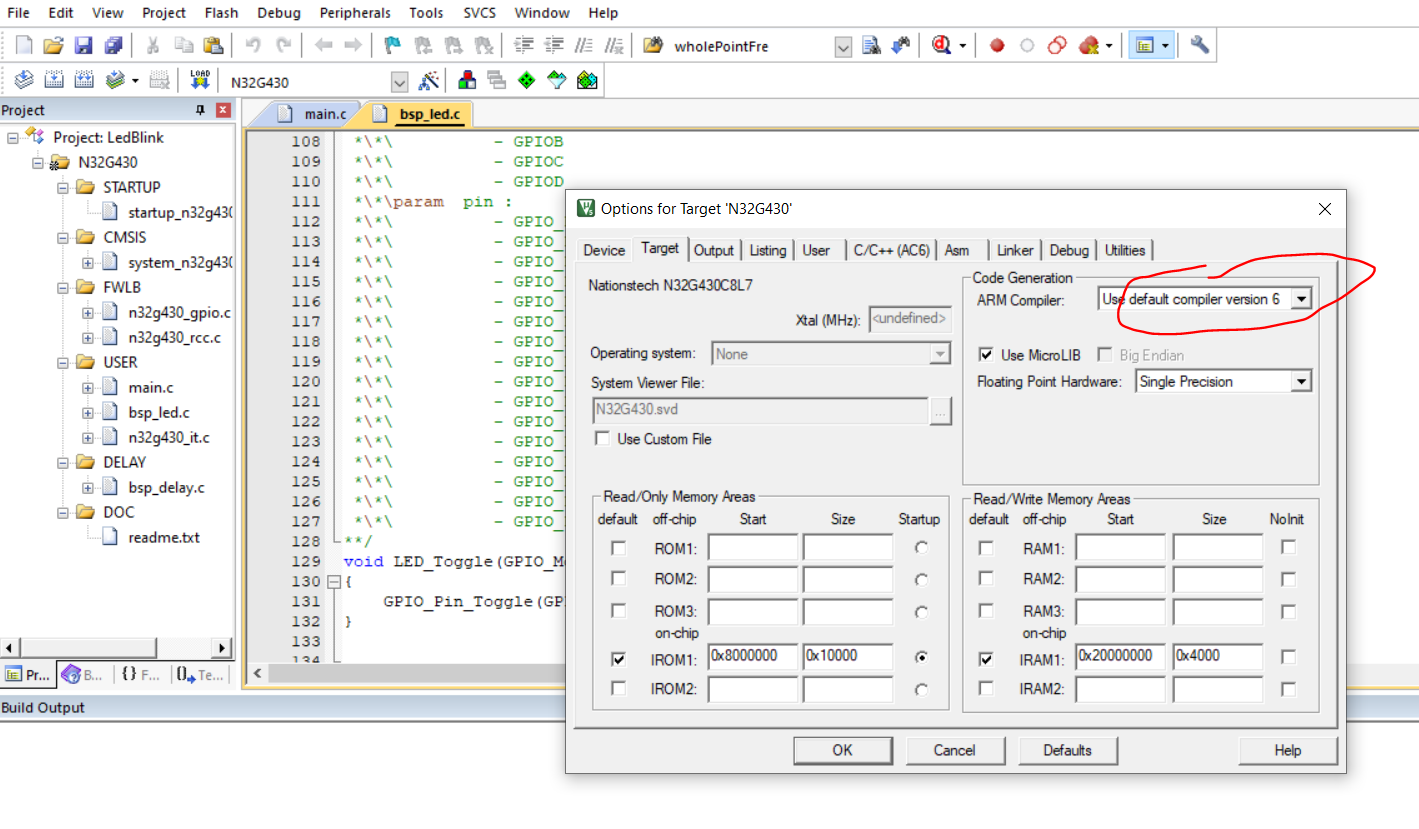Click the Help button in dialog
Viewport: 1419px width, 829px height.
pos(1287,750)
